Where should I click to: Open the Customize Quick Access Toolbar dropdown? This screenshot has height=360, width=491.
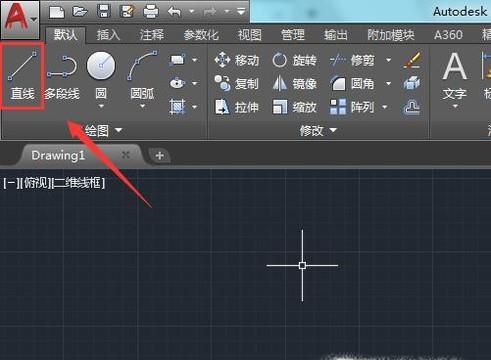pos(241,12)
